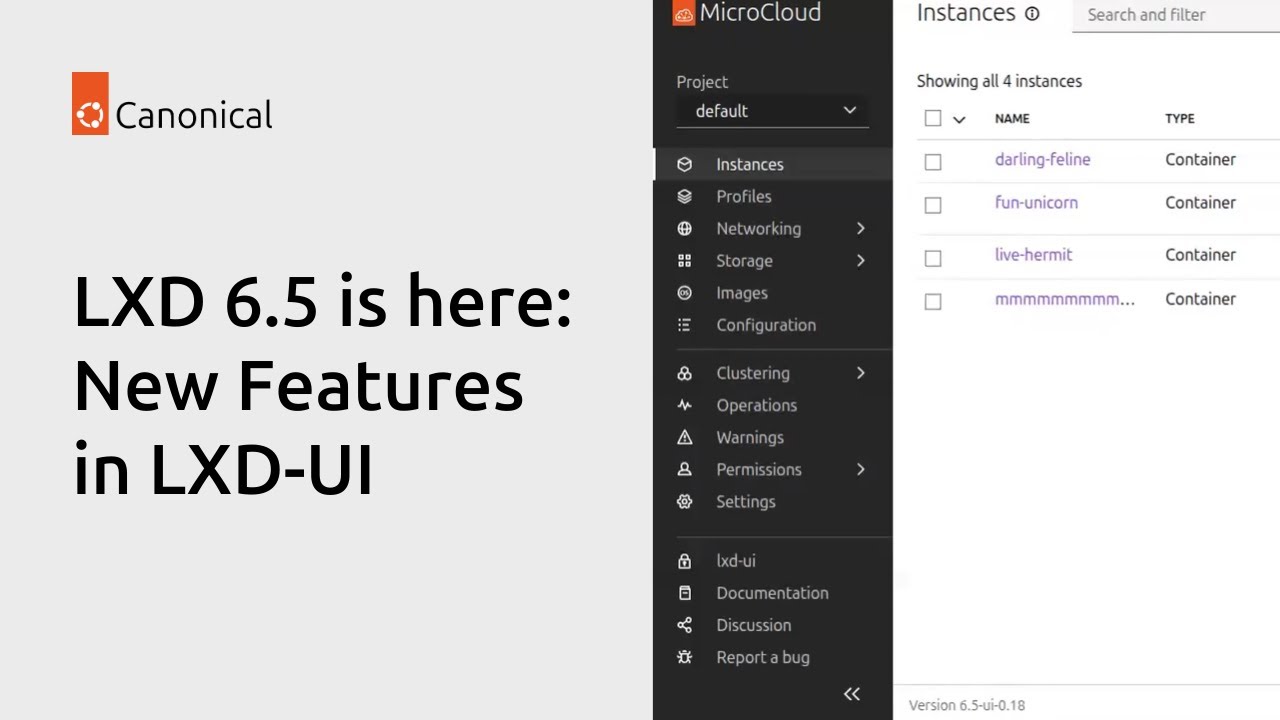Click the Warnings triangle icon
The height and width of the screenshot is (720, 1280).
point(684,437)
